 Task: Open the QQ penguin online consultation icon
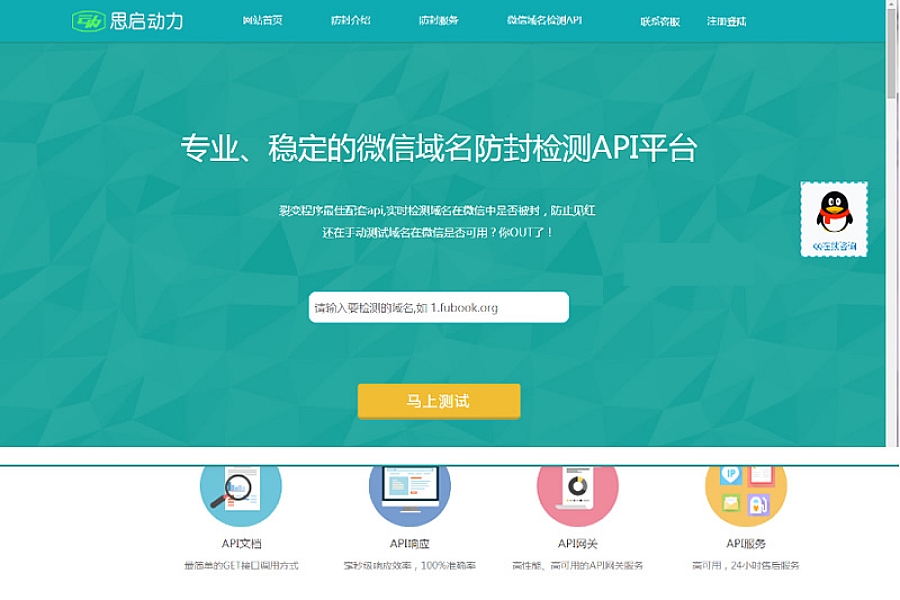click(833, 213)
